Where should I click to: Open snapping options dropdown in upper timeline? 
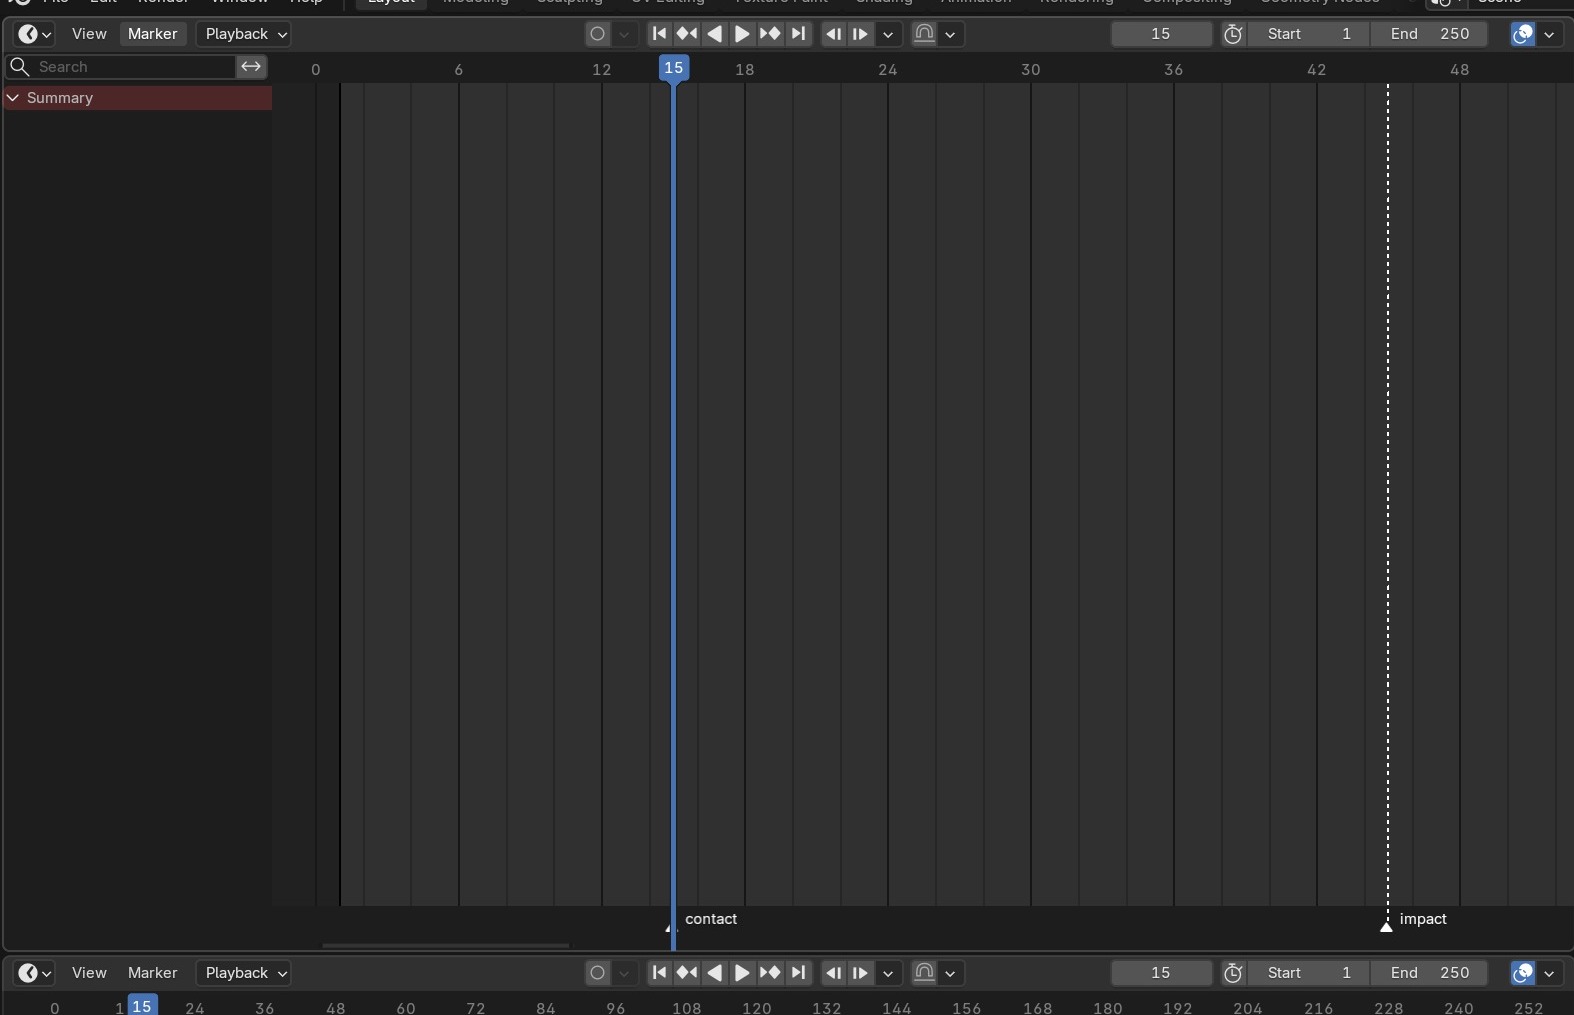[x=950, y=34]
